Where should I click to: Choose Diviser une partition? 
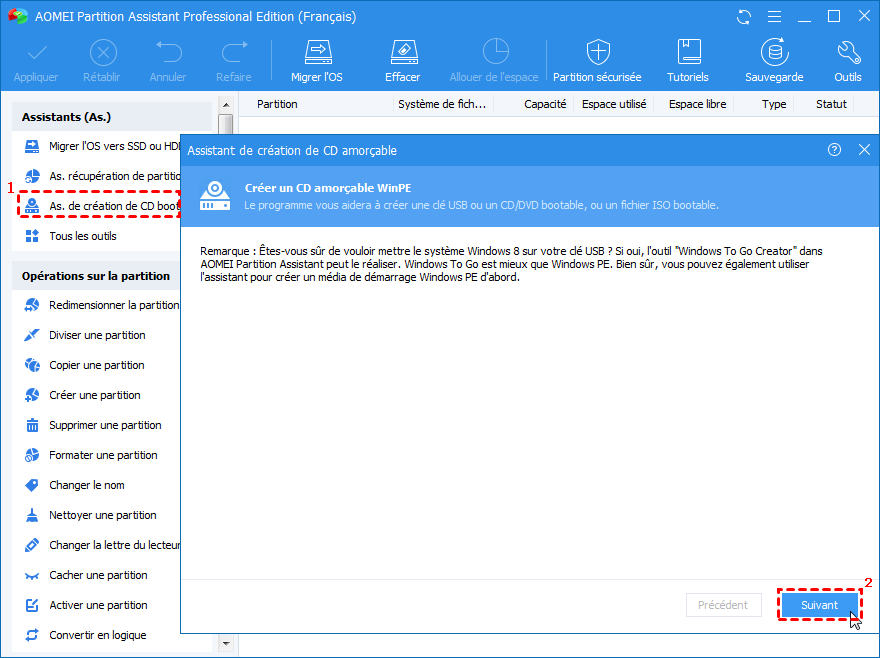[x=84, y=335]
